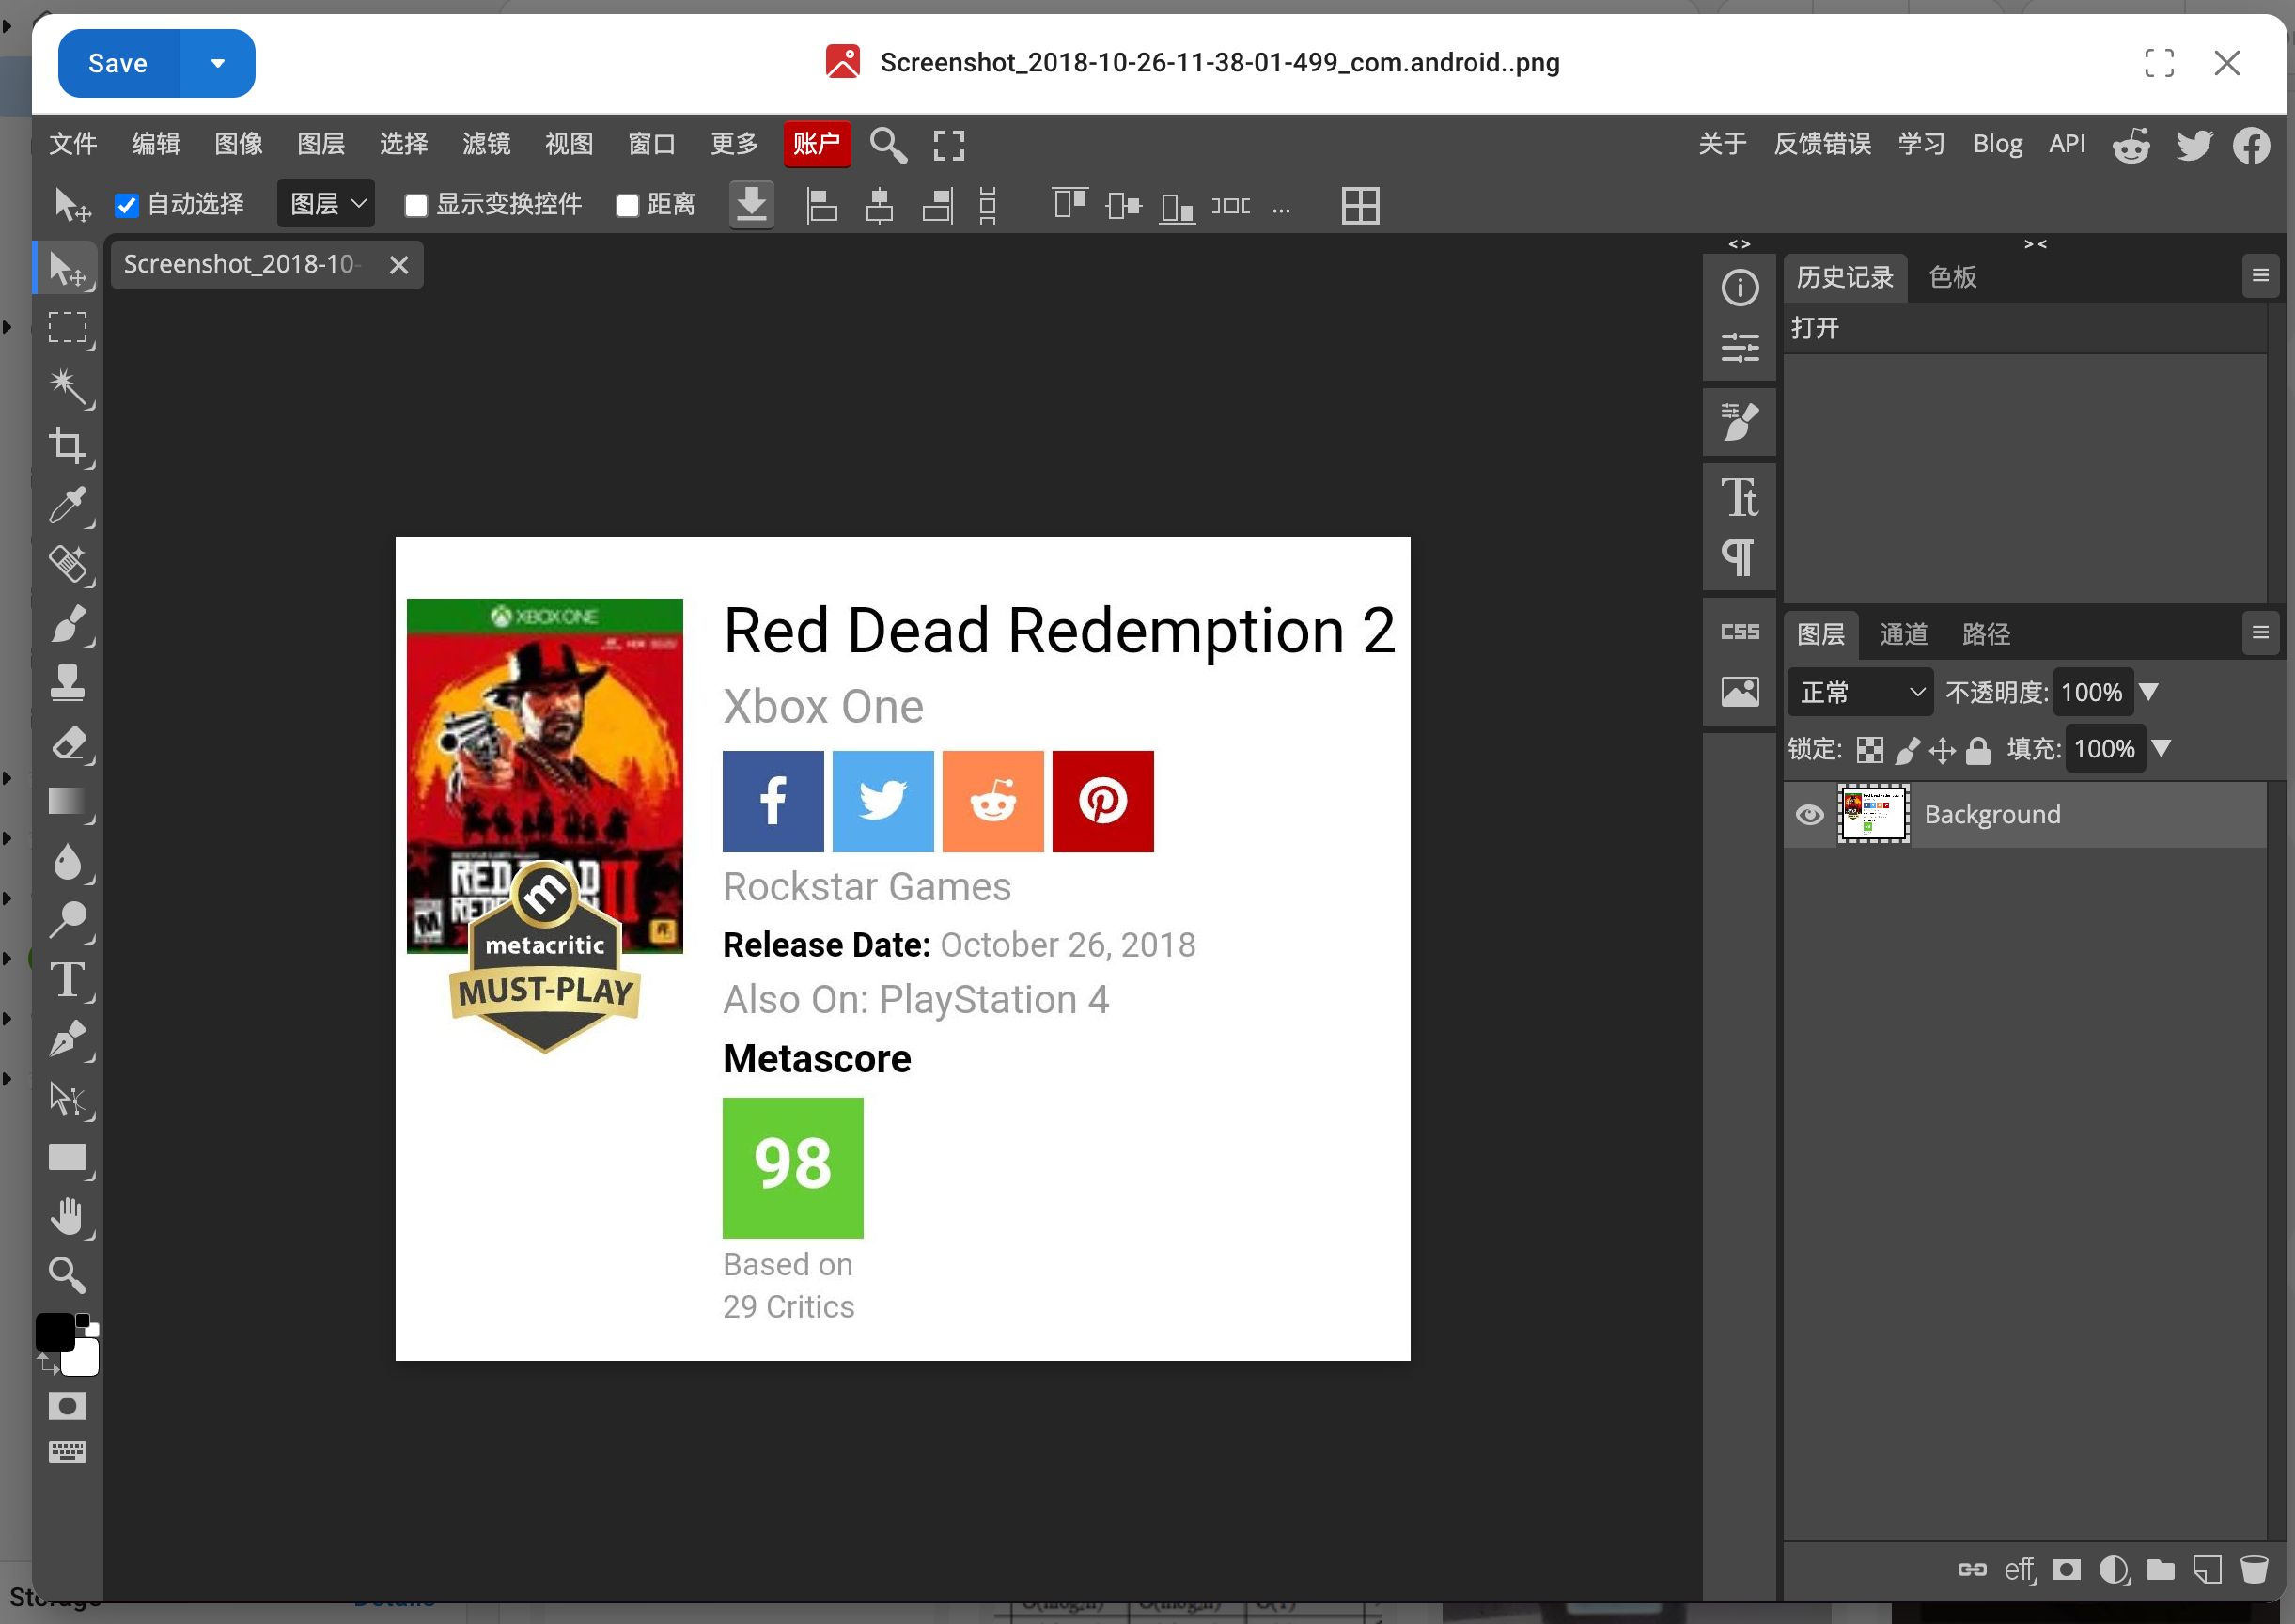
Task: Open the Blog link
Action: (1997, 144)
